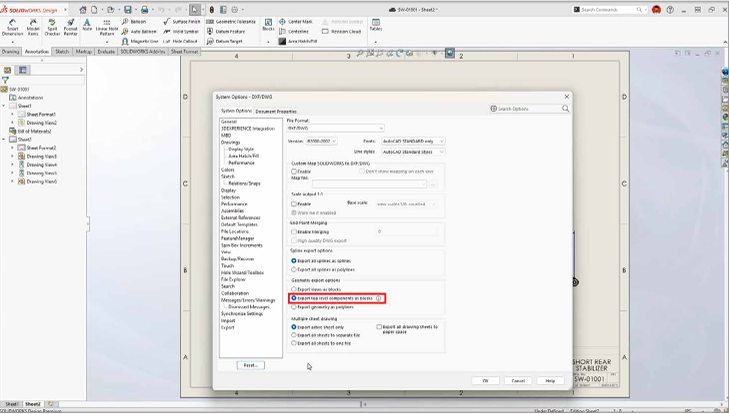Enable Custom Map SOLIDWORKS to DXF/DWG checkbox
This screenshot has width=729, height=414.
294,172
